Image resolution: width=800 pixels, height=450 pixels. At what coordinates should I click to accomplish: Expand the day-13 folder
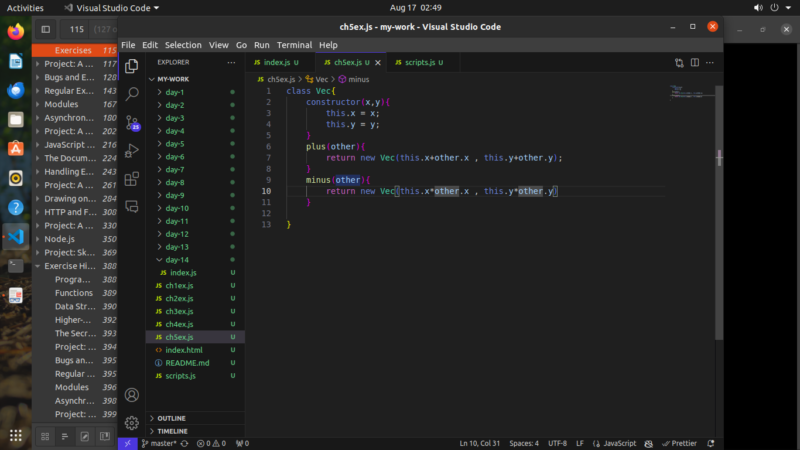(196, 247)
